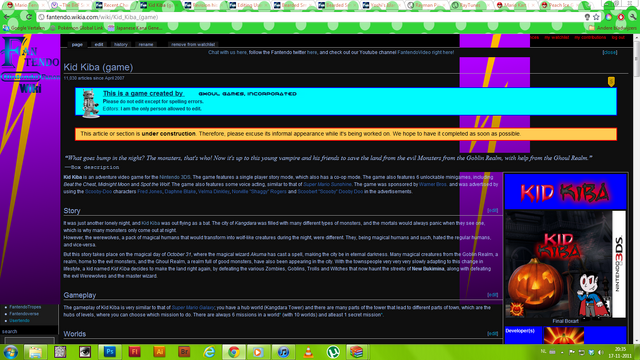The width and height of the screenshot is (640, 360).
Task: Reload the page with the refresh icon
Action: 29,17
